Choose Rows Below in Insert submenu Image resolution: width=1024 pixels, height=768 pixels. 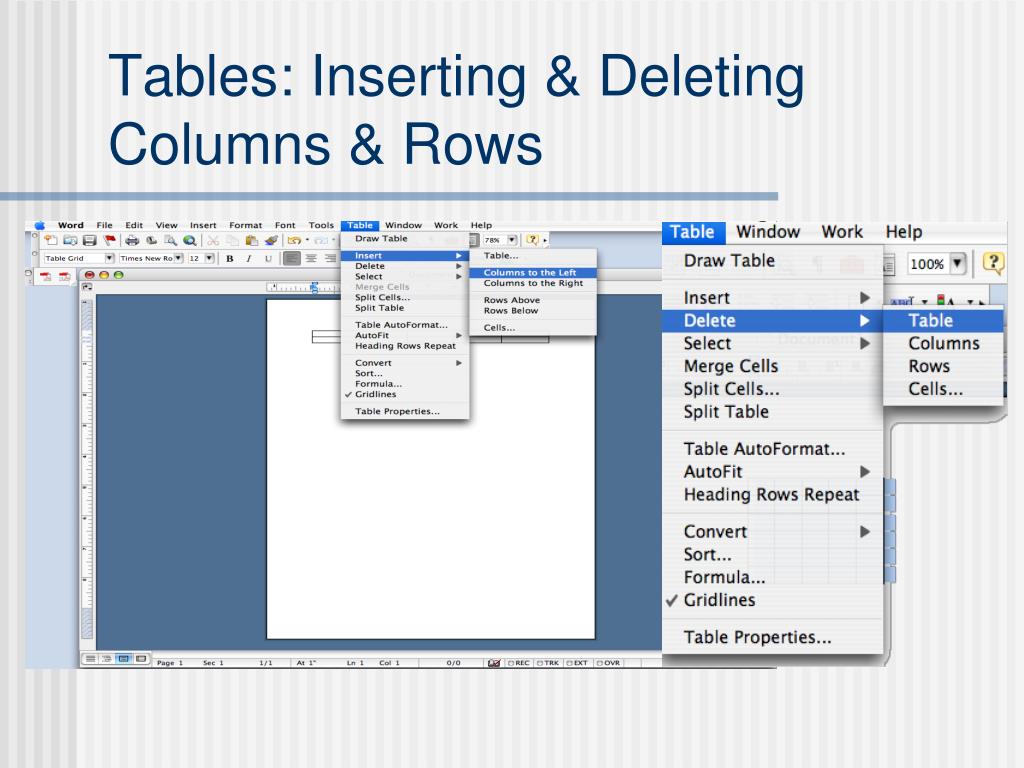pos(533,311)
